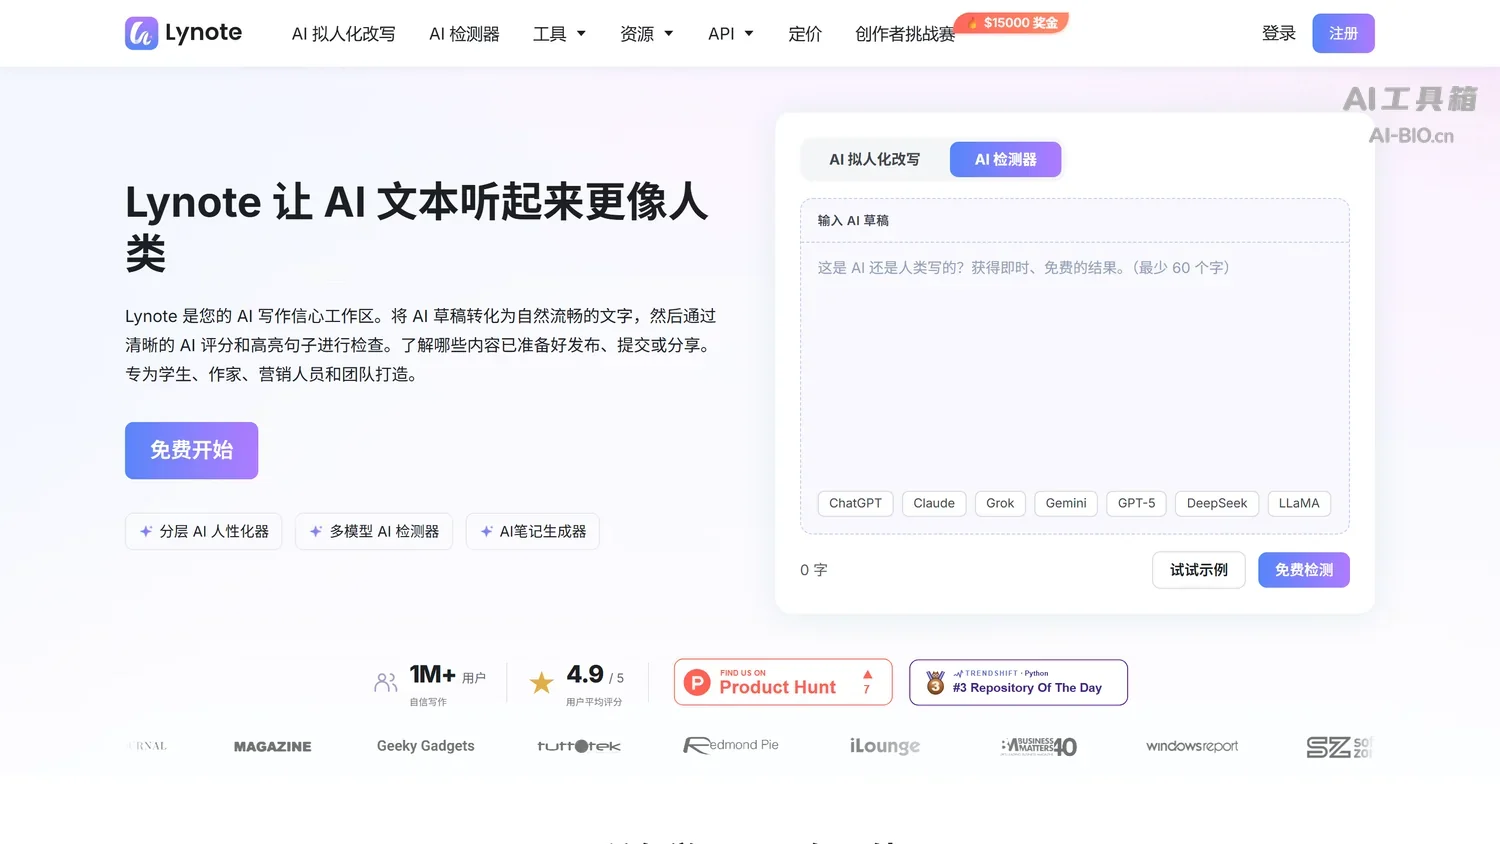The image size is (1500, 844).
Task: Click the 分层 AI 人性化器 feature chip
Action: pyautogui.click(x=204, y=531)
